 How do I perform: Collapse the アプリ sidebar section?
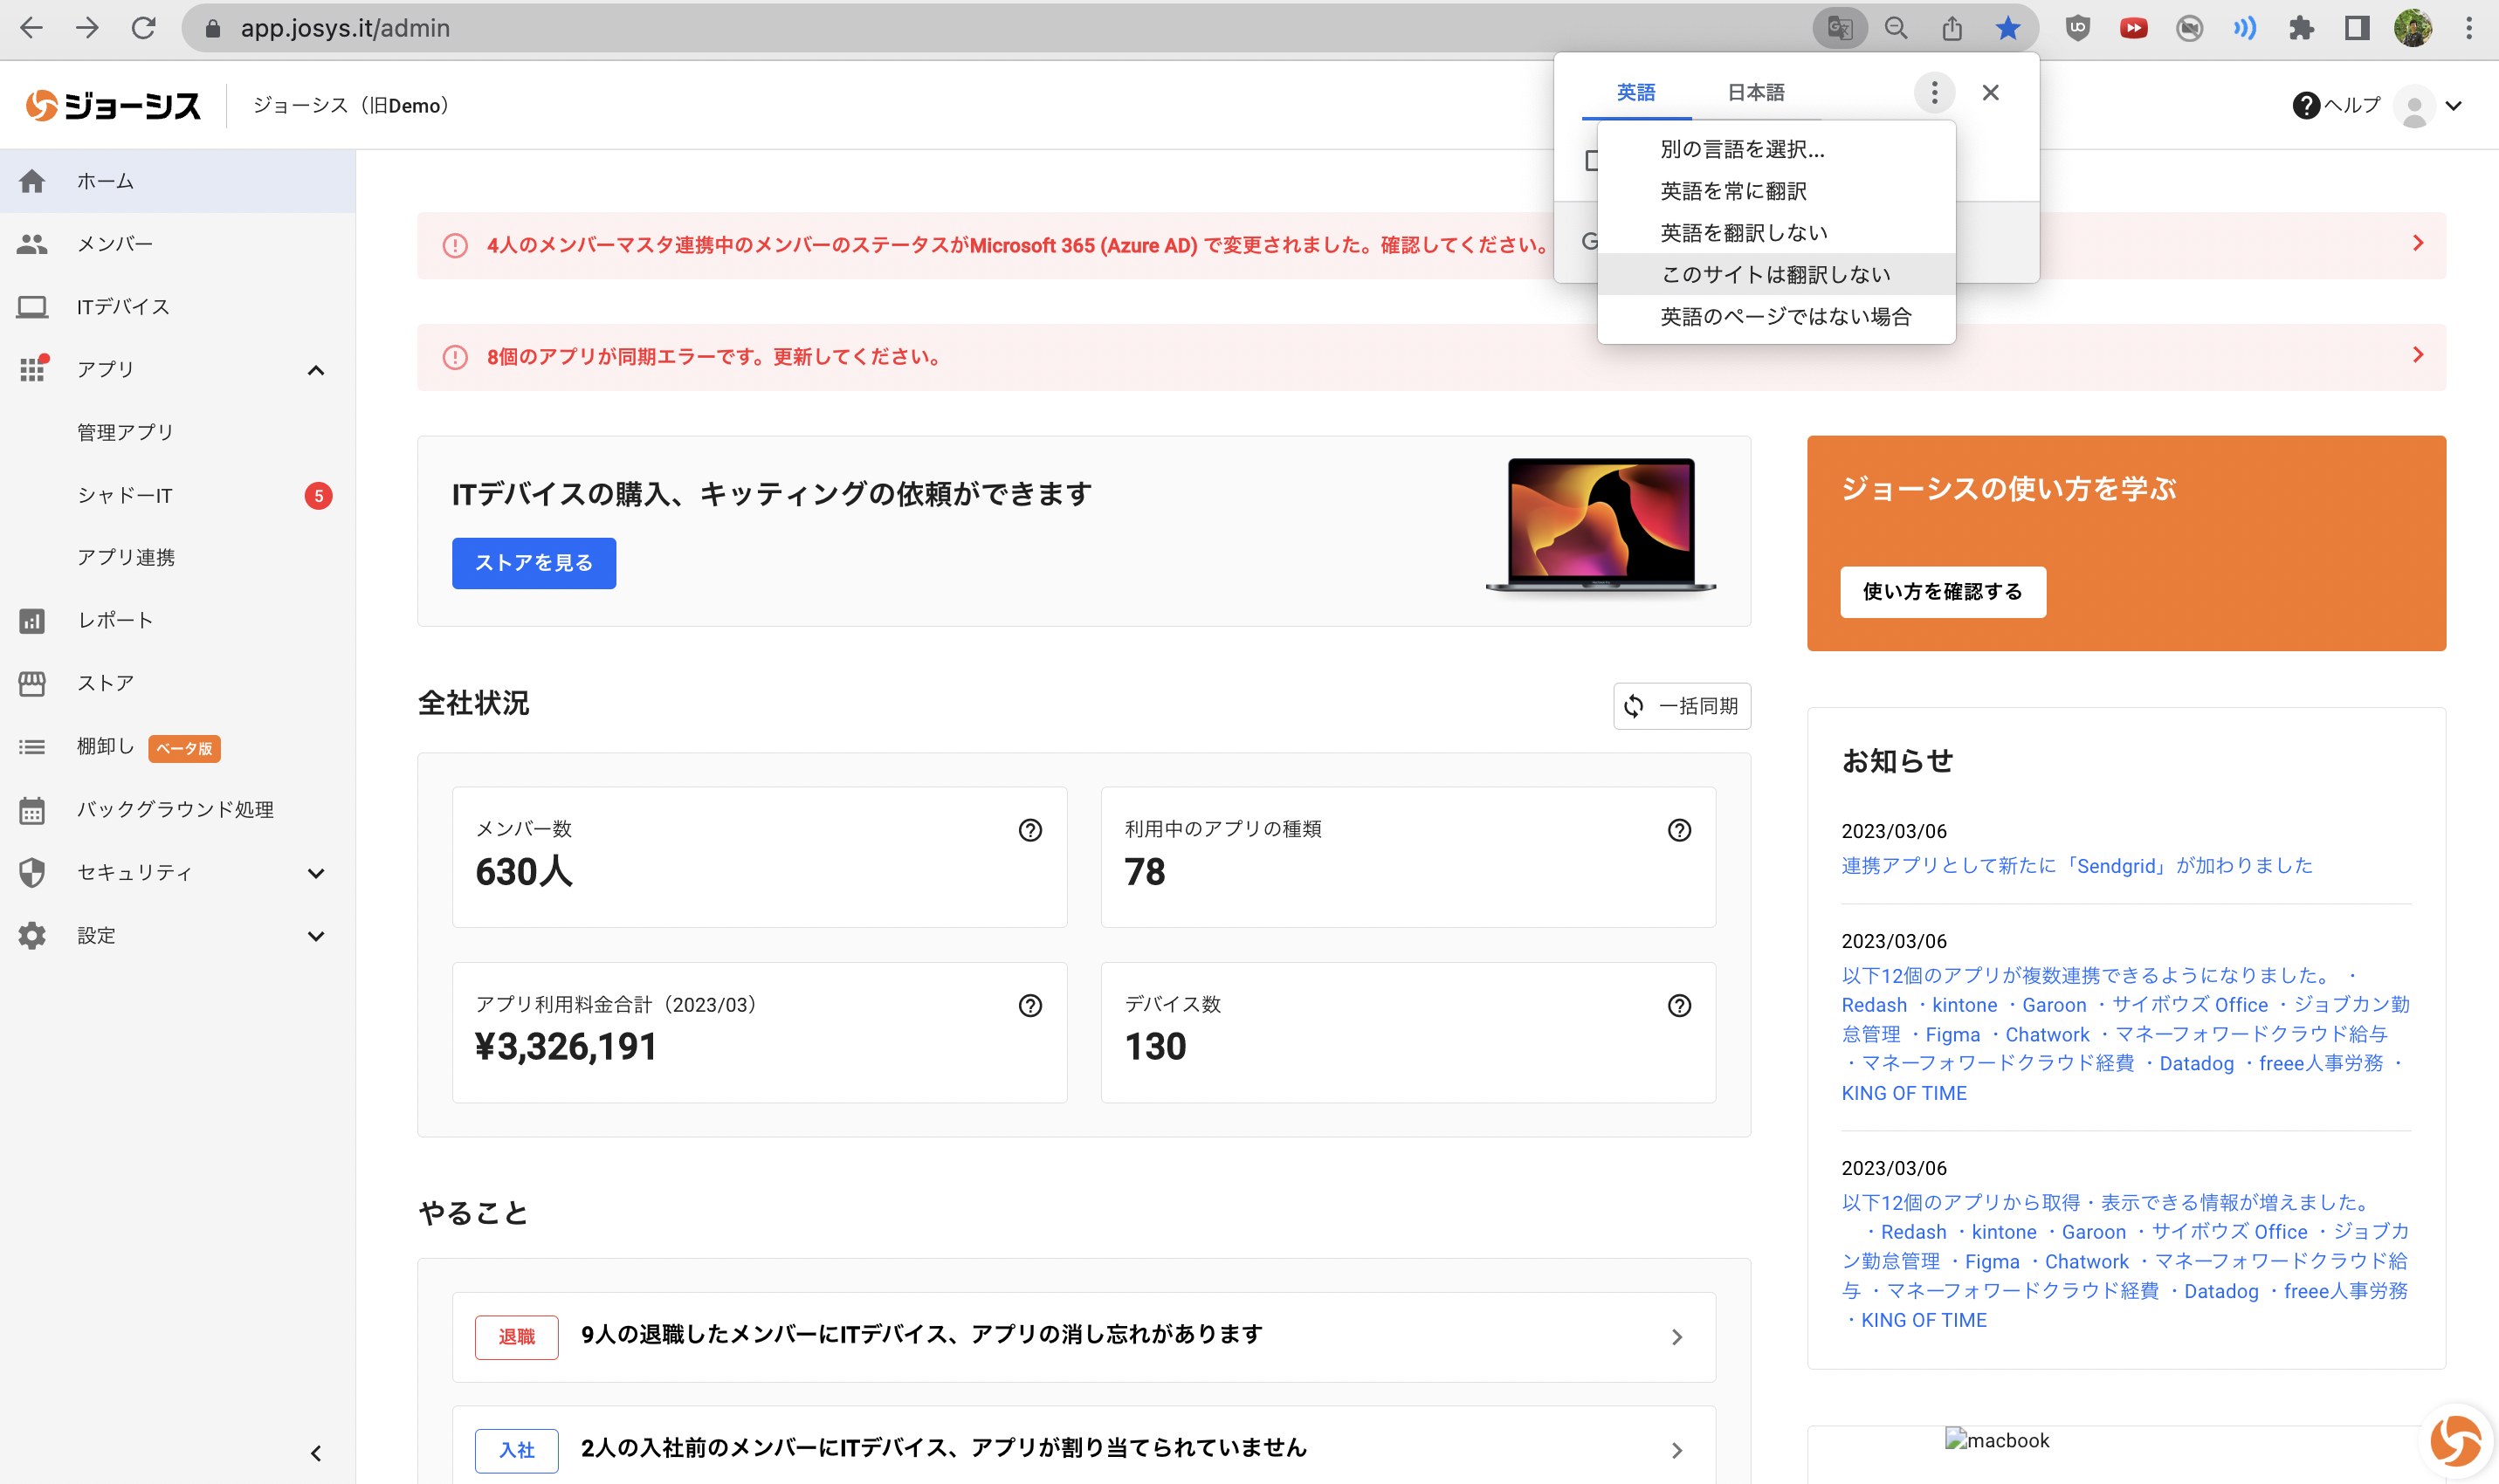tap(316, 369)
